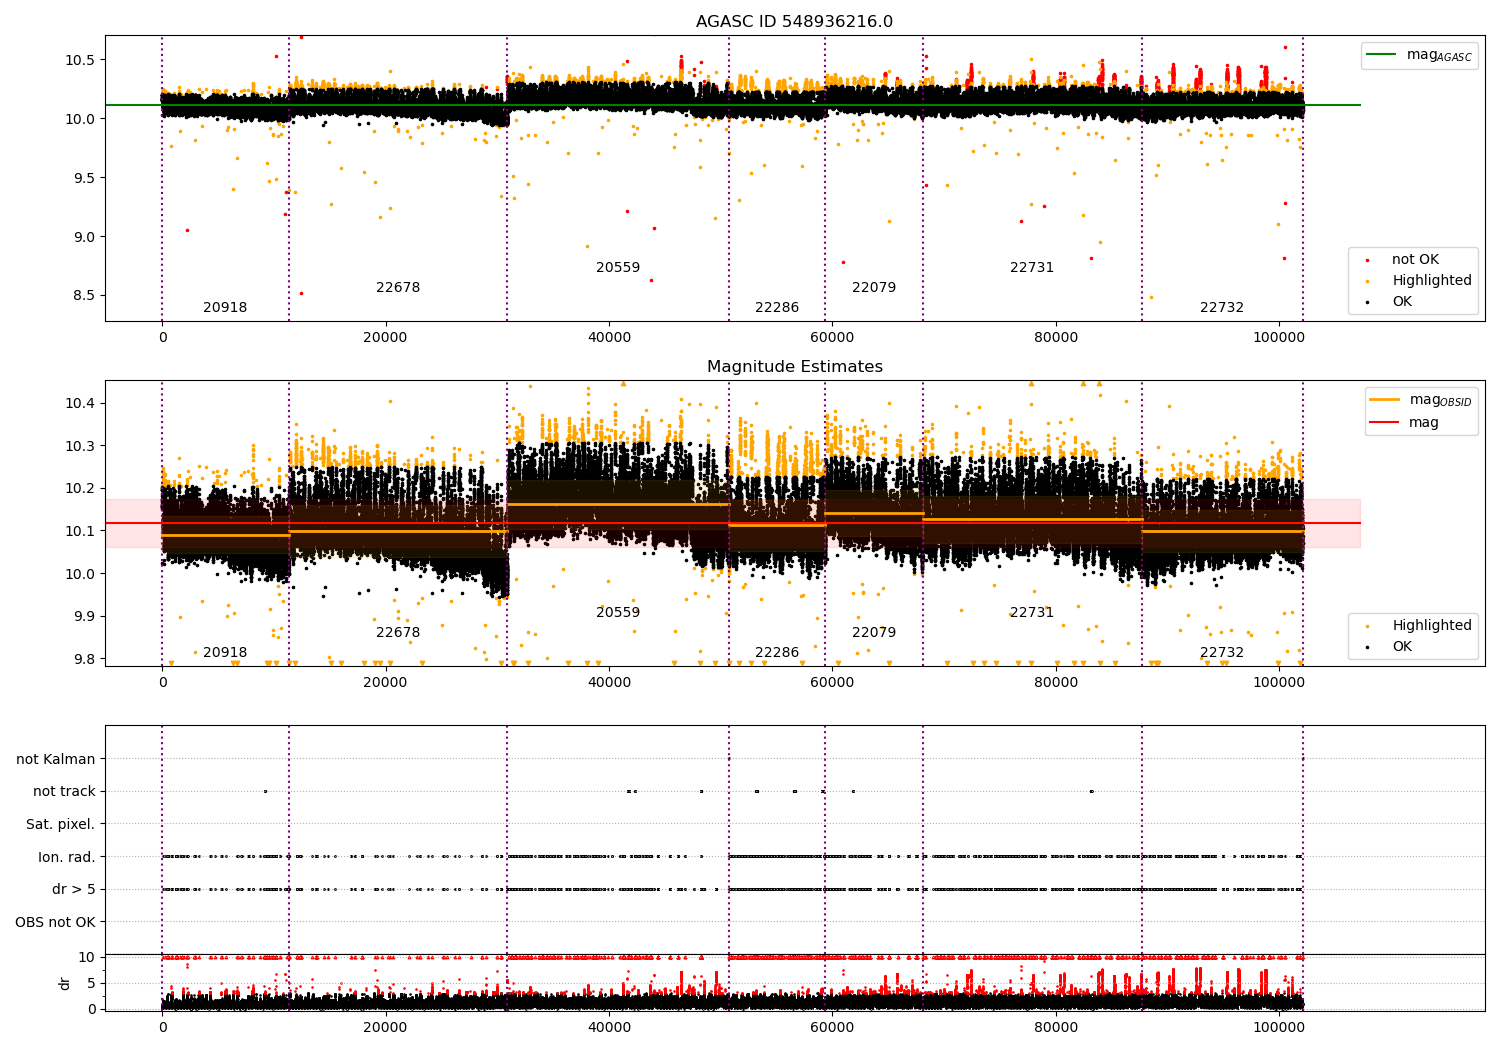Click obsid label 20918 in the top plot

point(225,307)
